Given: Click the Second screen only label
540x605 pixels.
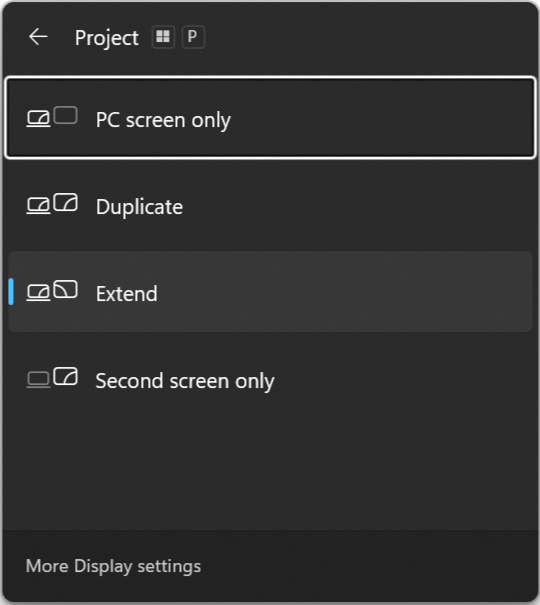Looking at the screenshot, I should click(x=185, y=381).
